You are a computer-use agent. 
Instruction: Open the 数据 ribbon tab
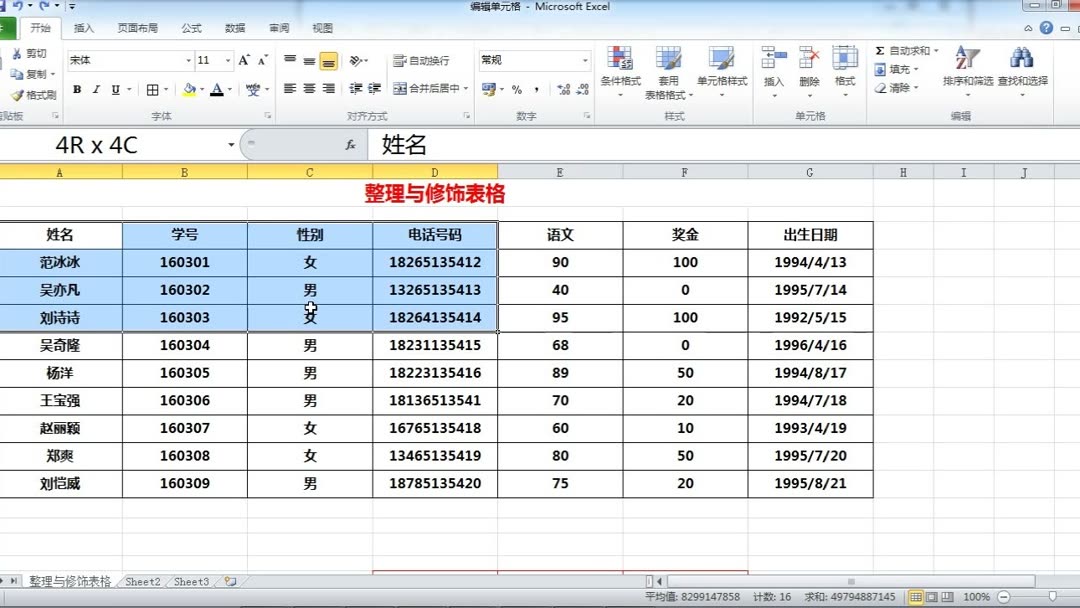236,28
